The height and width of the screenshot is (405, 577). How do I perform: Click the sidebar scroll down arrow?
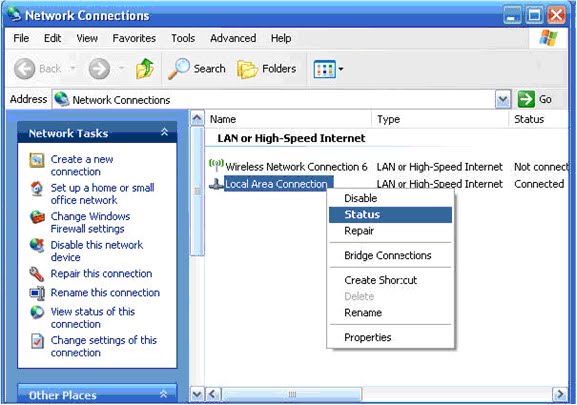click(197, 395)
